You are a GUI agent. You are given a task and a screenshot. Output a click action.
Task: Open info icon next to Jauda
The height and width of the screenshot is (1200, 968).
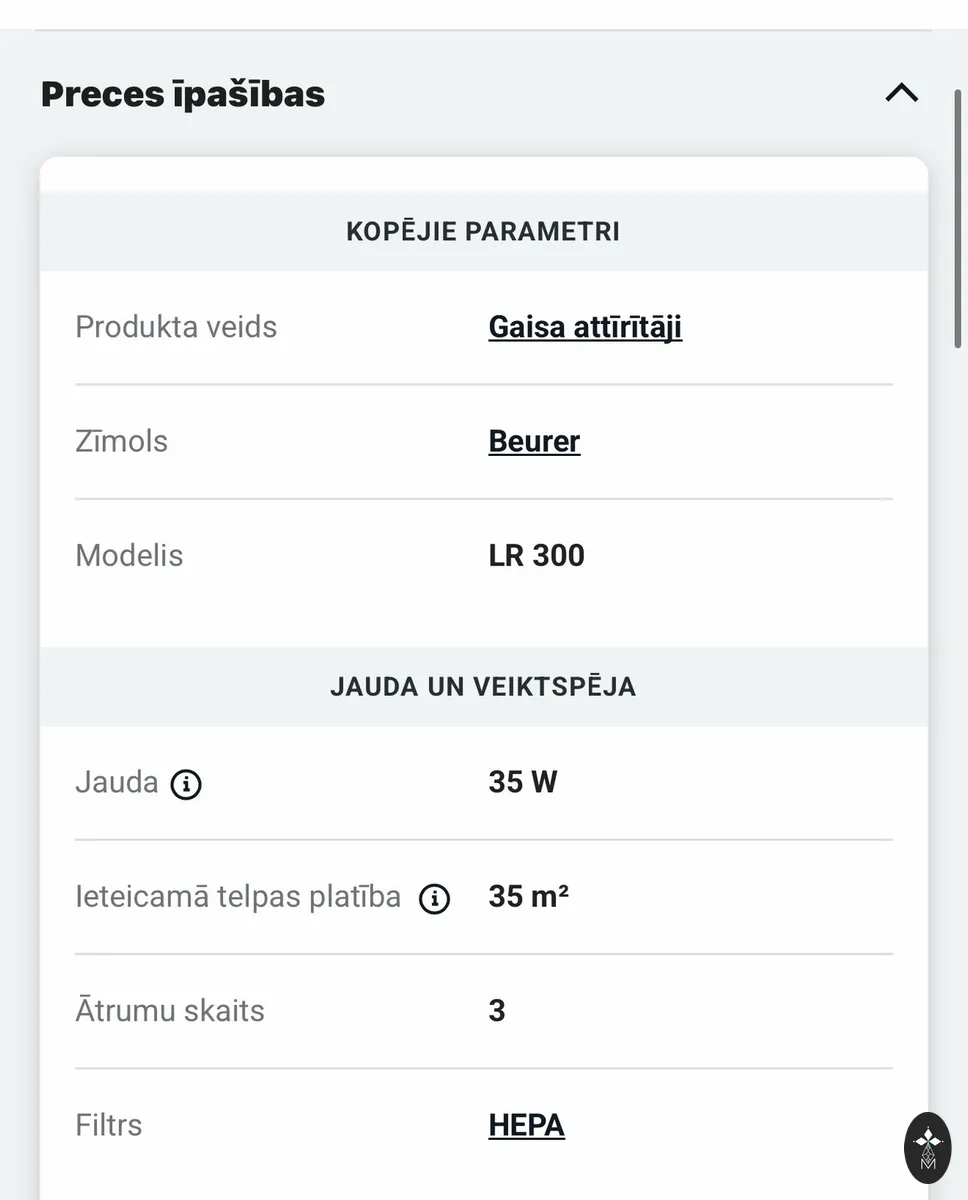tap(186, 785)
